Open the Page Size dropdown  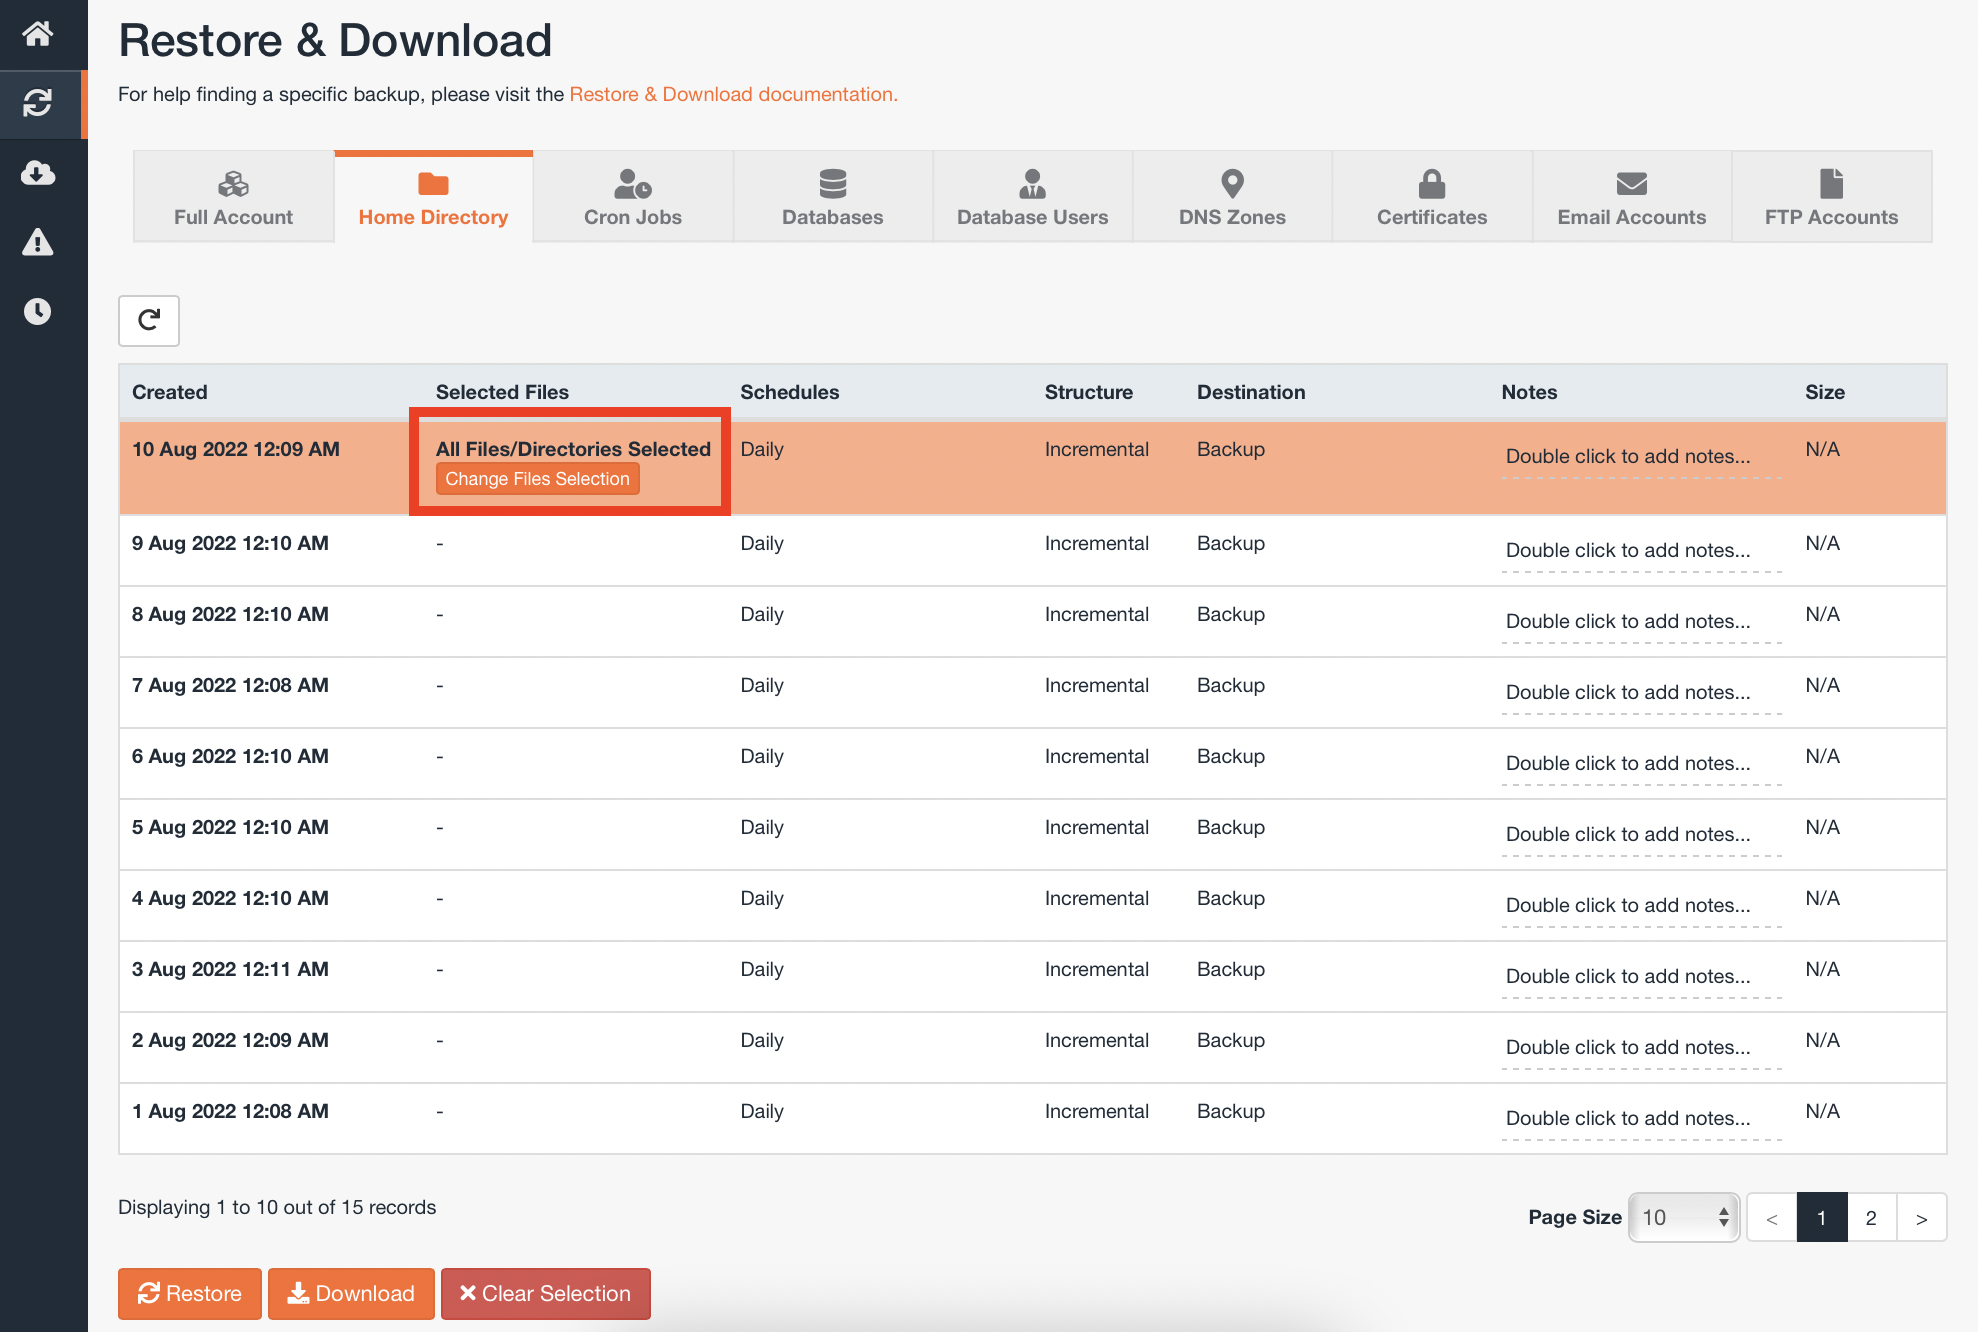click(1684, 1217)
